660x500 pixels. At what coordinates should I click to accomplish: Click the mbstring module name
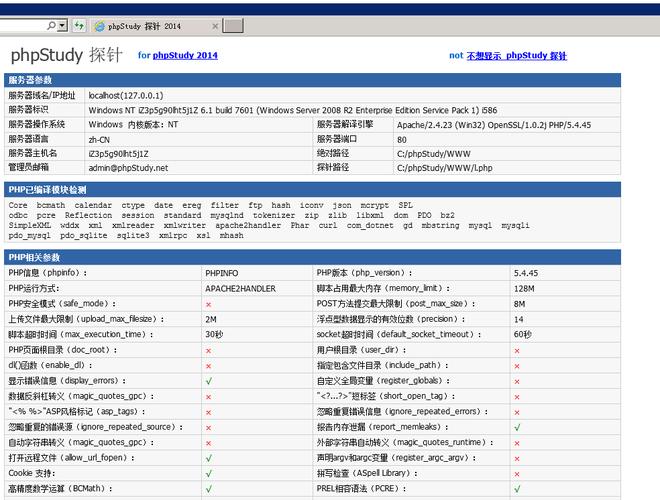pos(440,225)
